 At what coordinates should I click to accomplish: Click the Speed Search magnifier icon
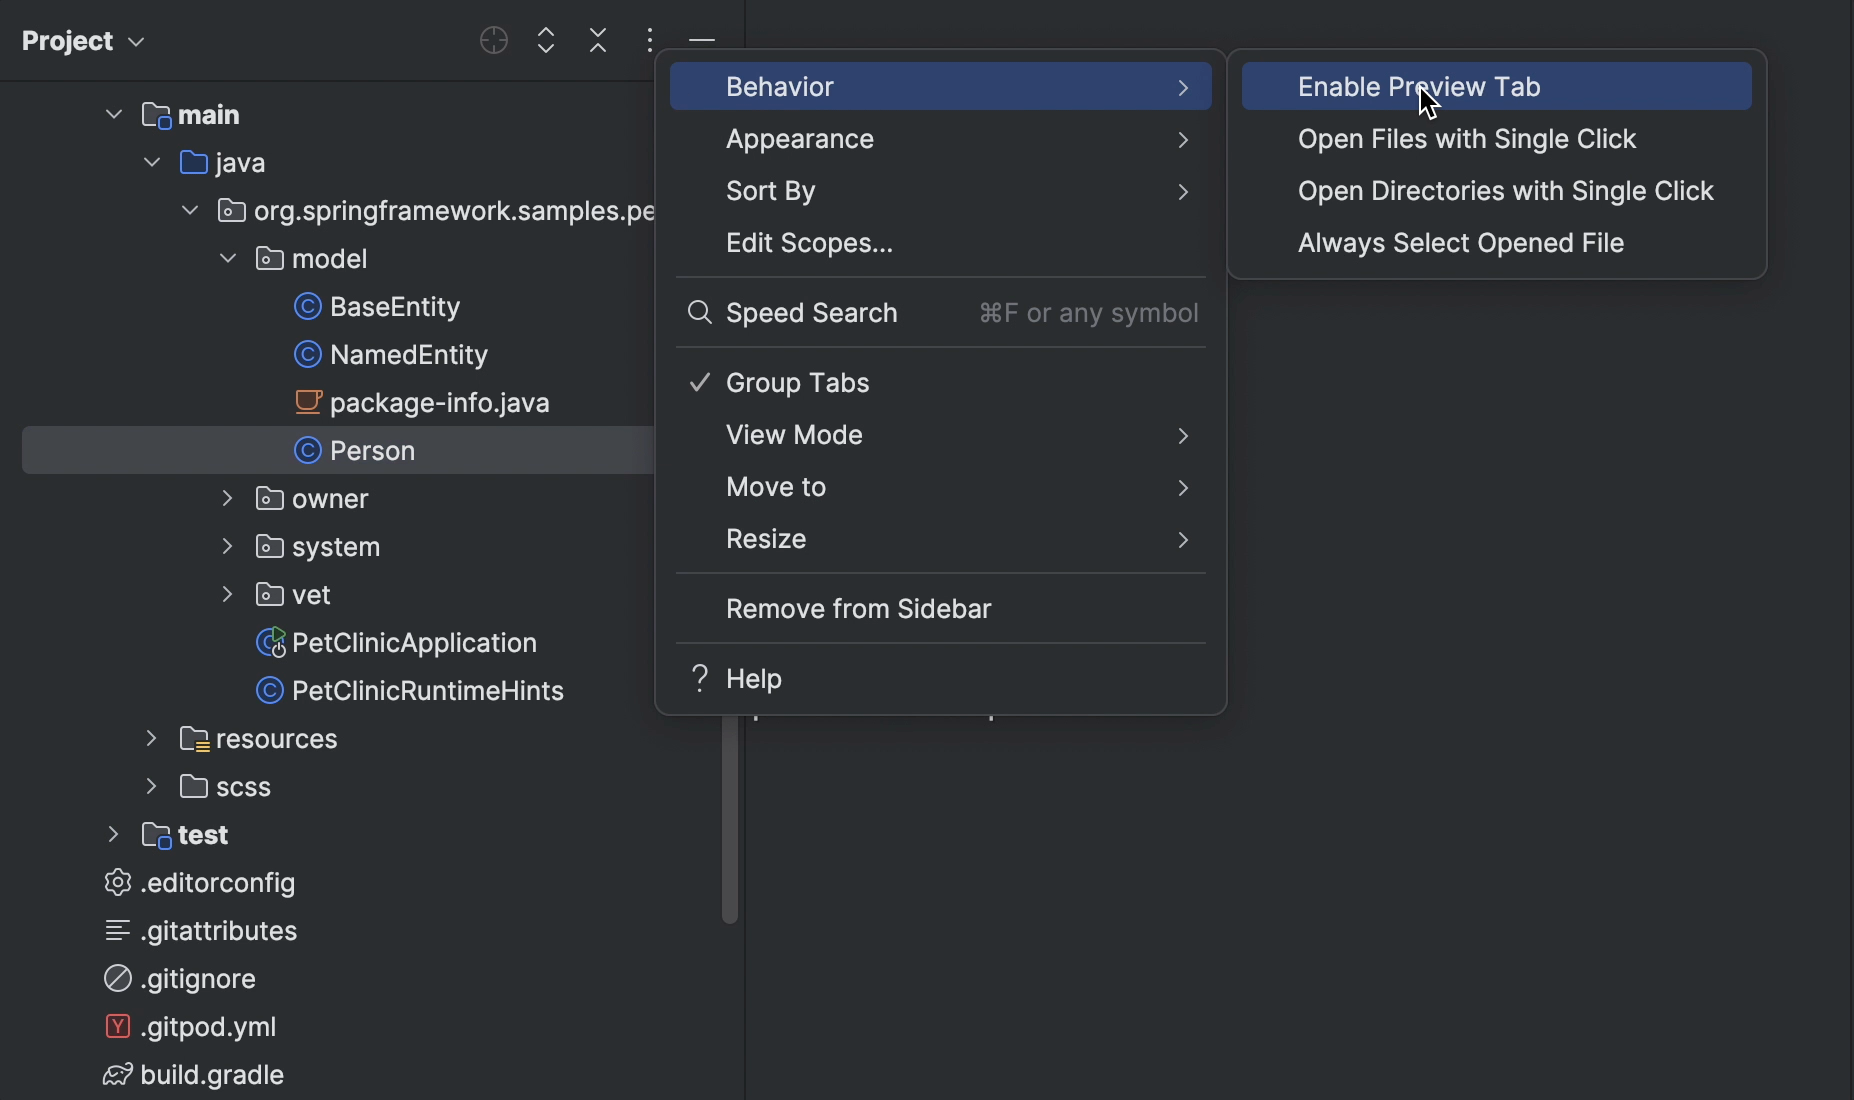click(697, 313)
